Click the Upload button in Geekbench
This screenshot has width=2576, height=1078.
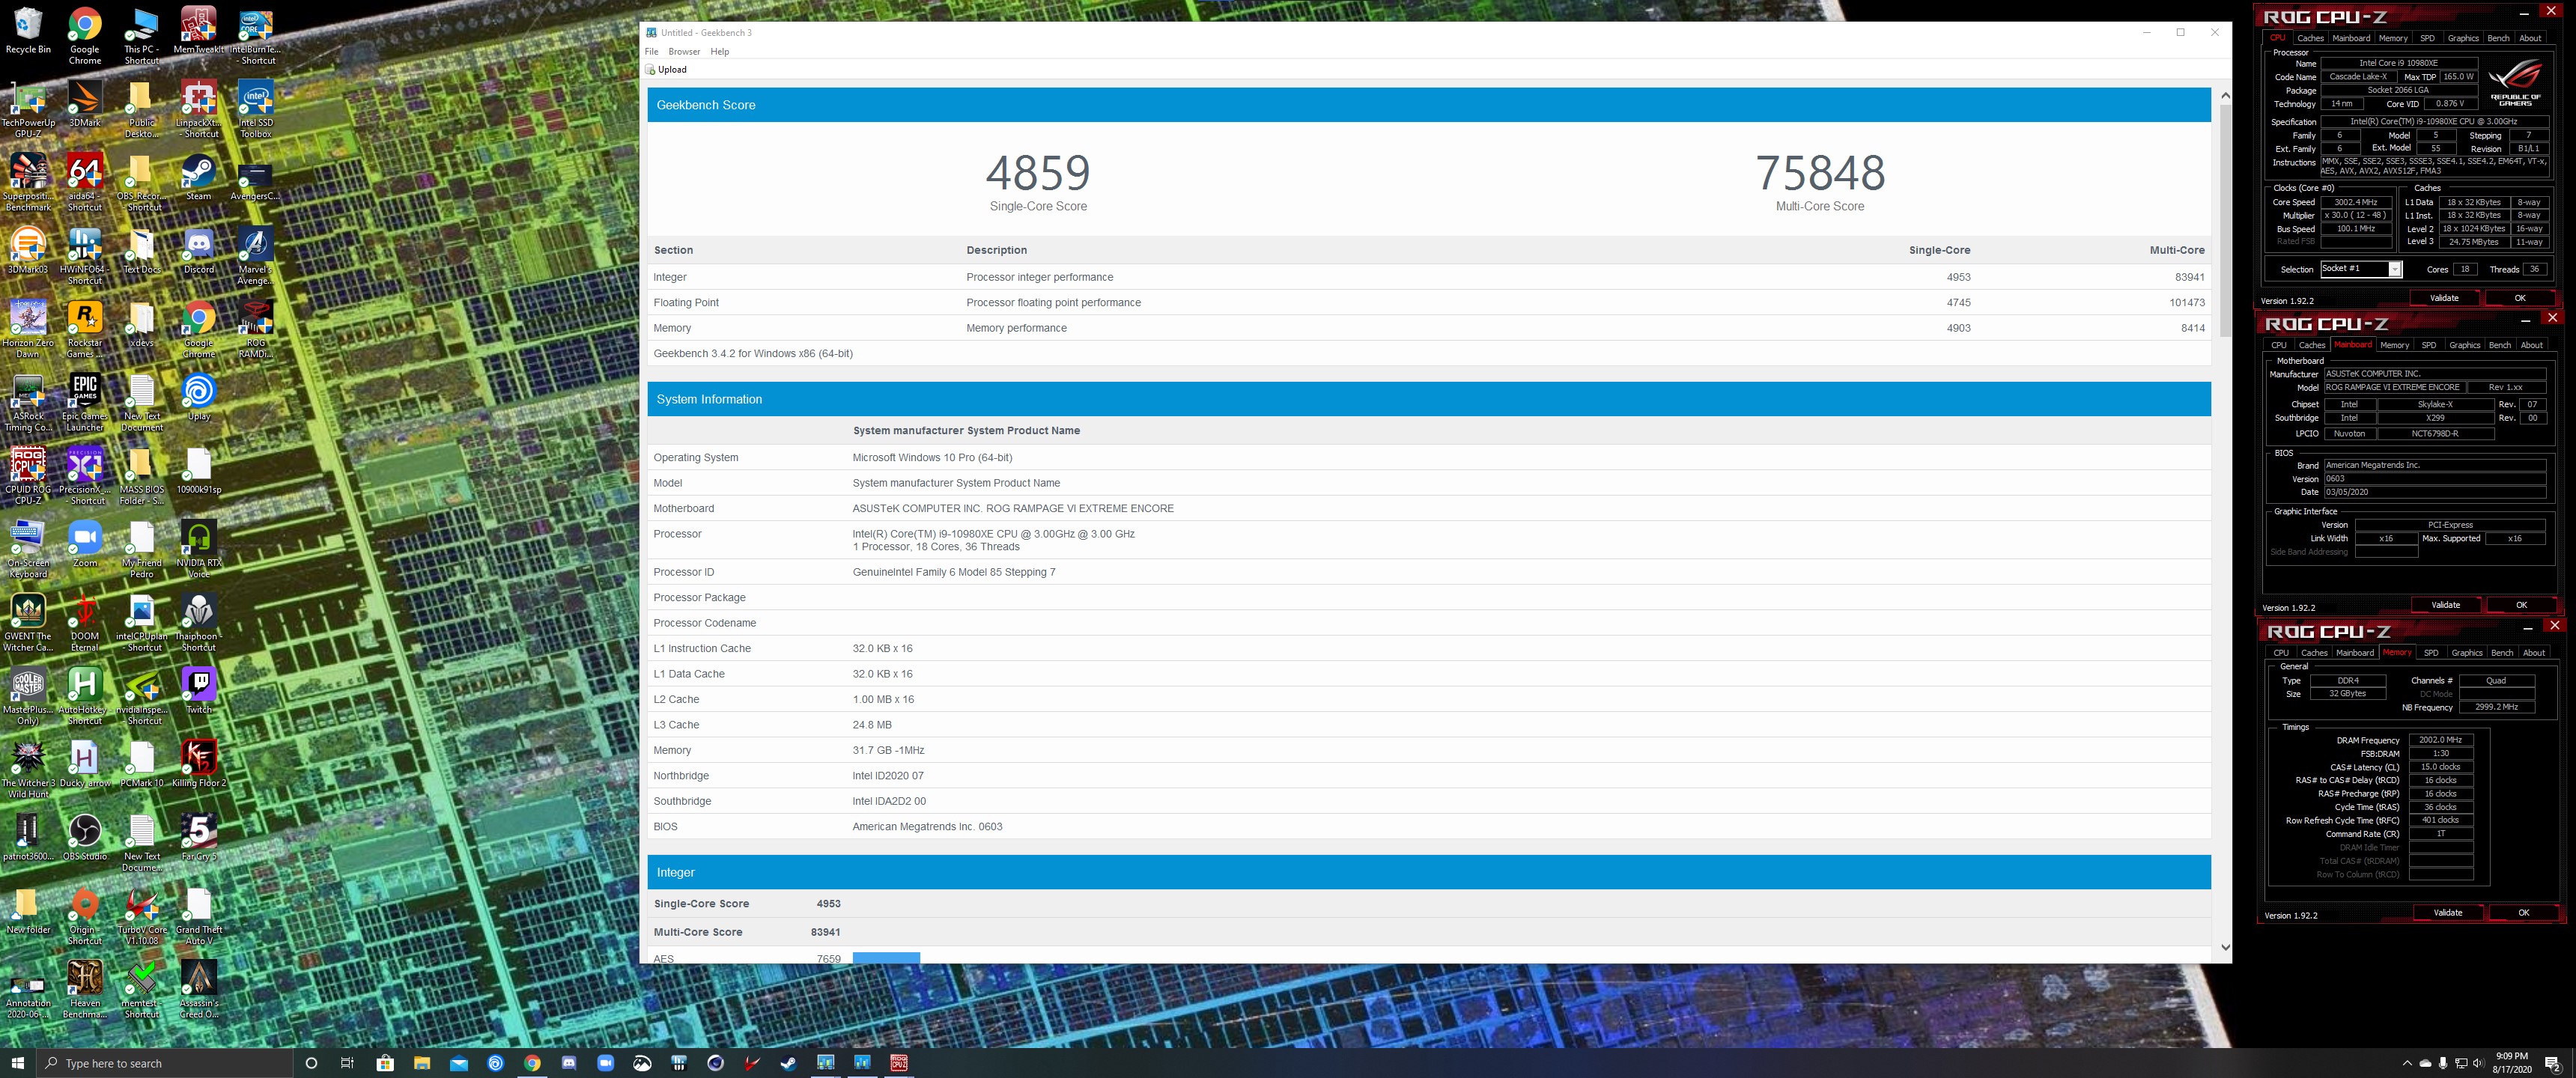pyautogui.click(x=666, y=70)
